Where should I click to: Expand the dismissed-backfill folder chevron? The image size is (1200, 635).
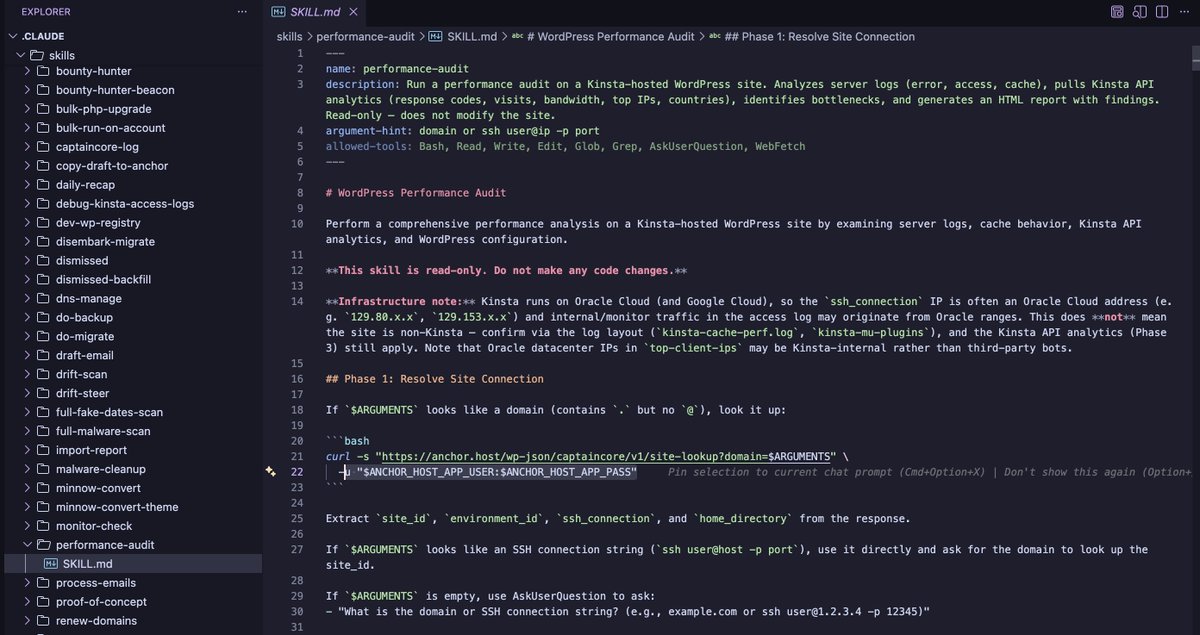[x=27, y=279]
